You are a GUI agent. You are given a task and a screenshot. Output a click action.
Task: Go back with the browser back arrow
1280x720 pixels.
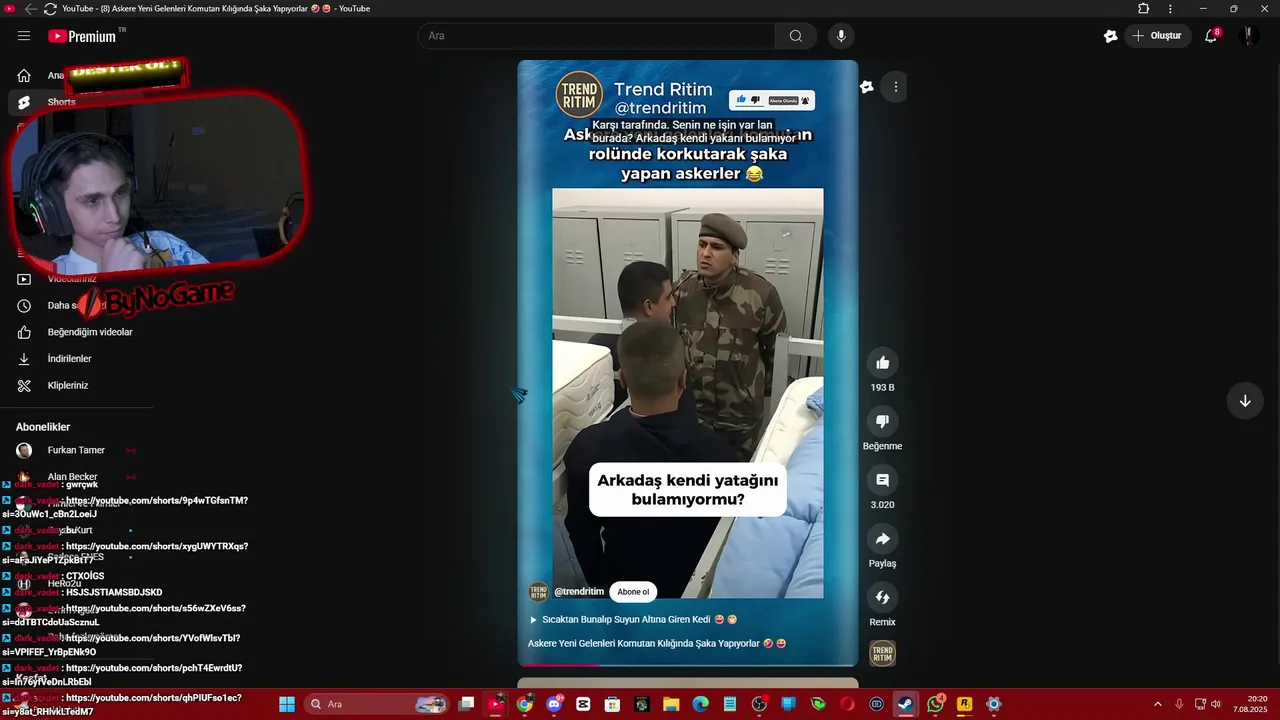pos(30,9)
